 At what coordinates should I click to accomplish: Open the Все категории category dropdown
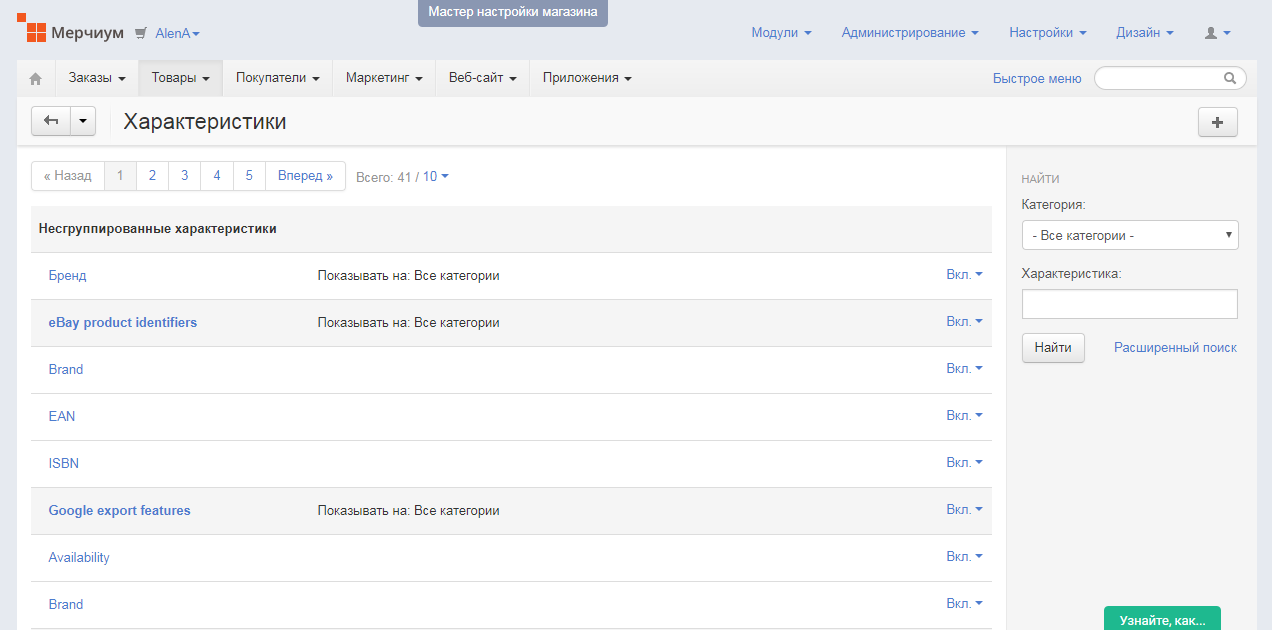[1130, 236]
